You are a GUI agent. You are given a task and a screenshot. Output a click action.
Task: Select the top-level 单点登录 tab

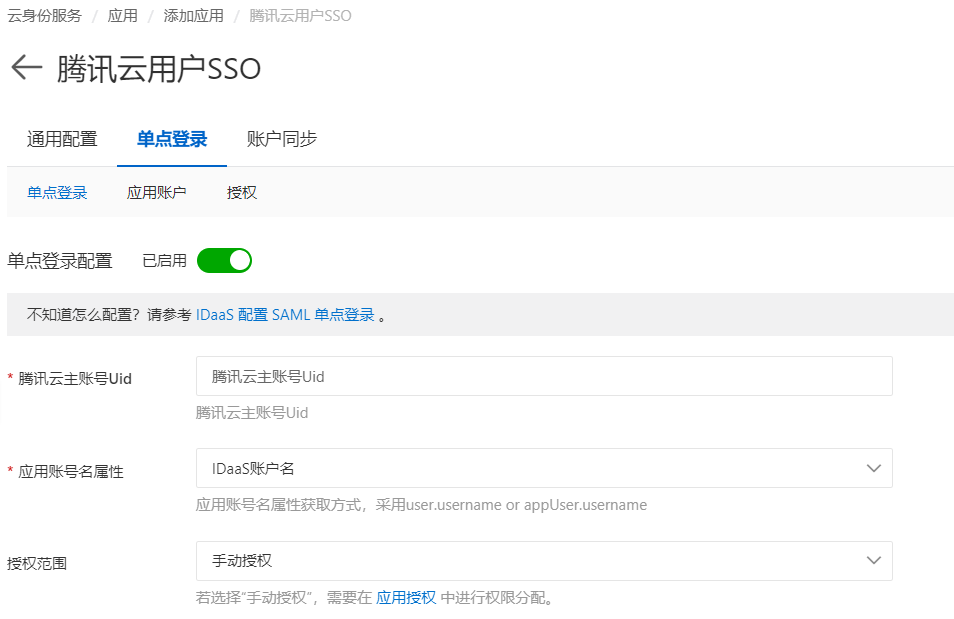tap(172, 139)
